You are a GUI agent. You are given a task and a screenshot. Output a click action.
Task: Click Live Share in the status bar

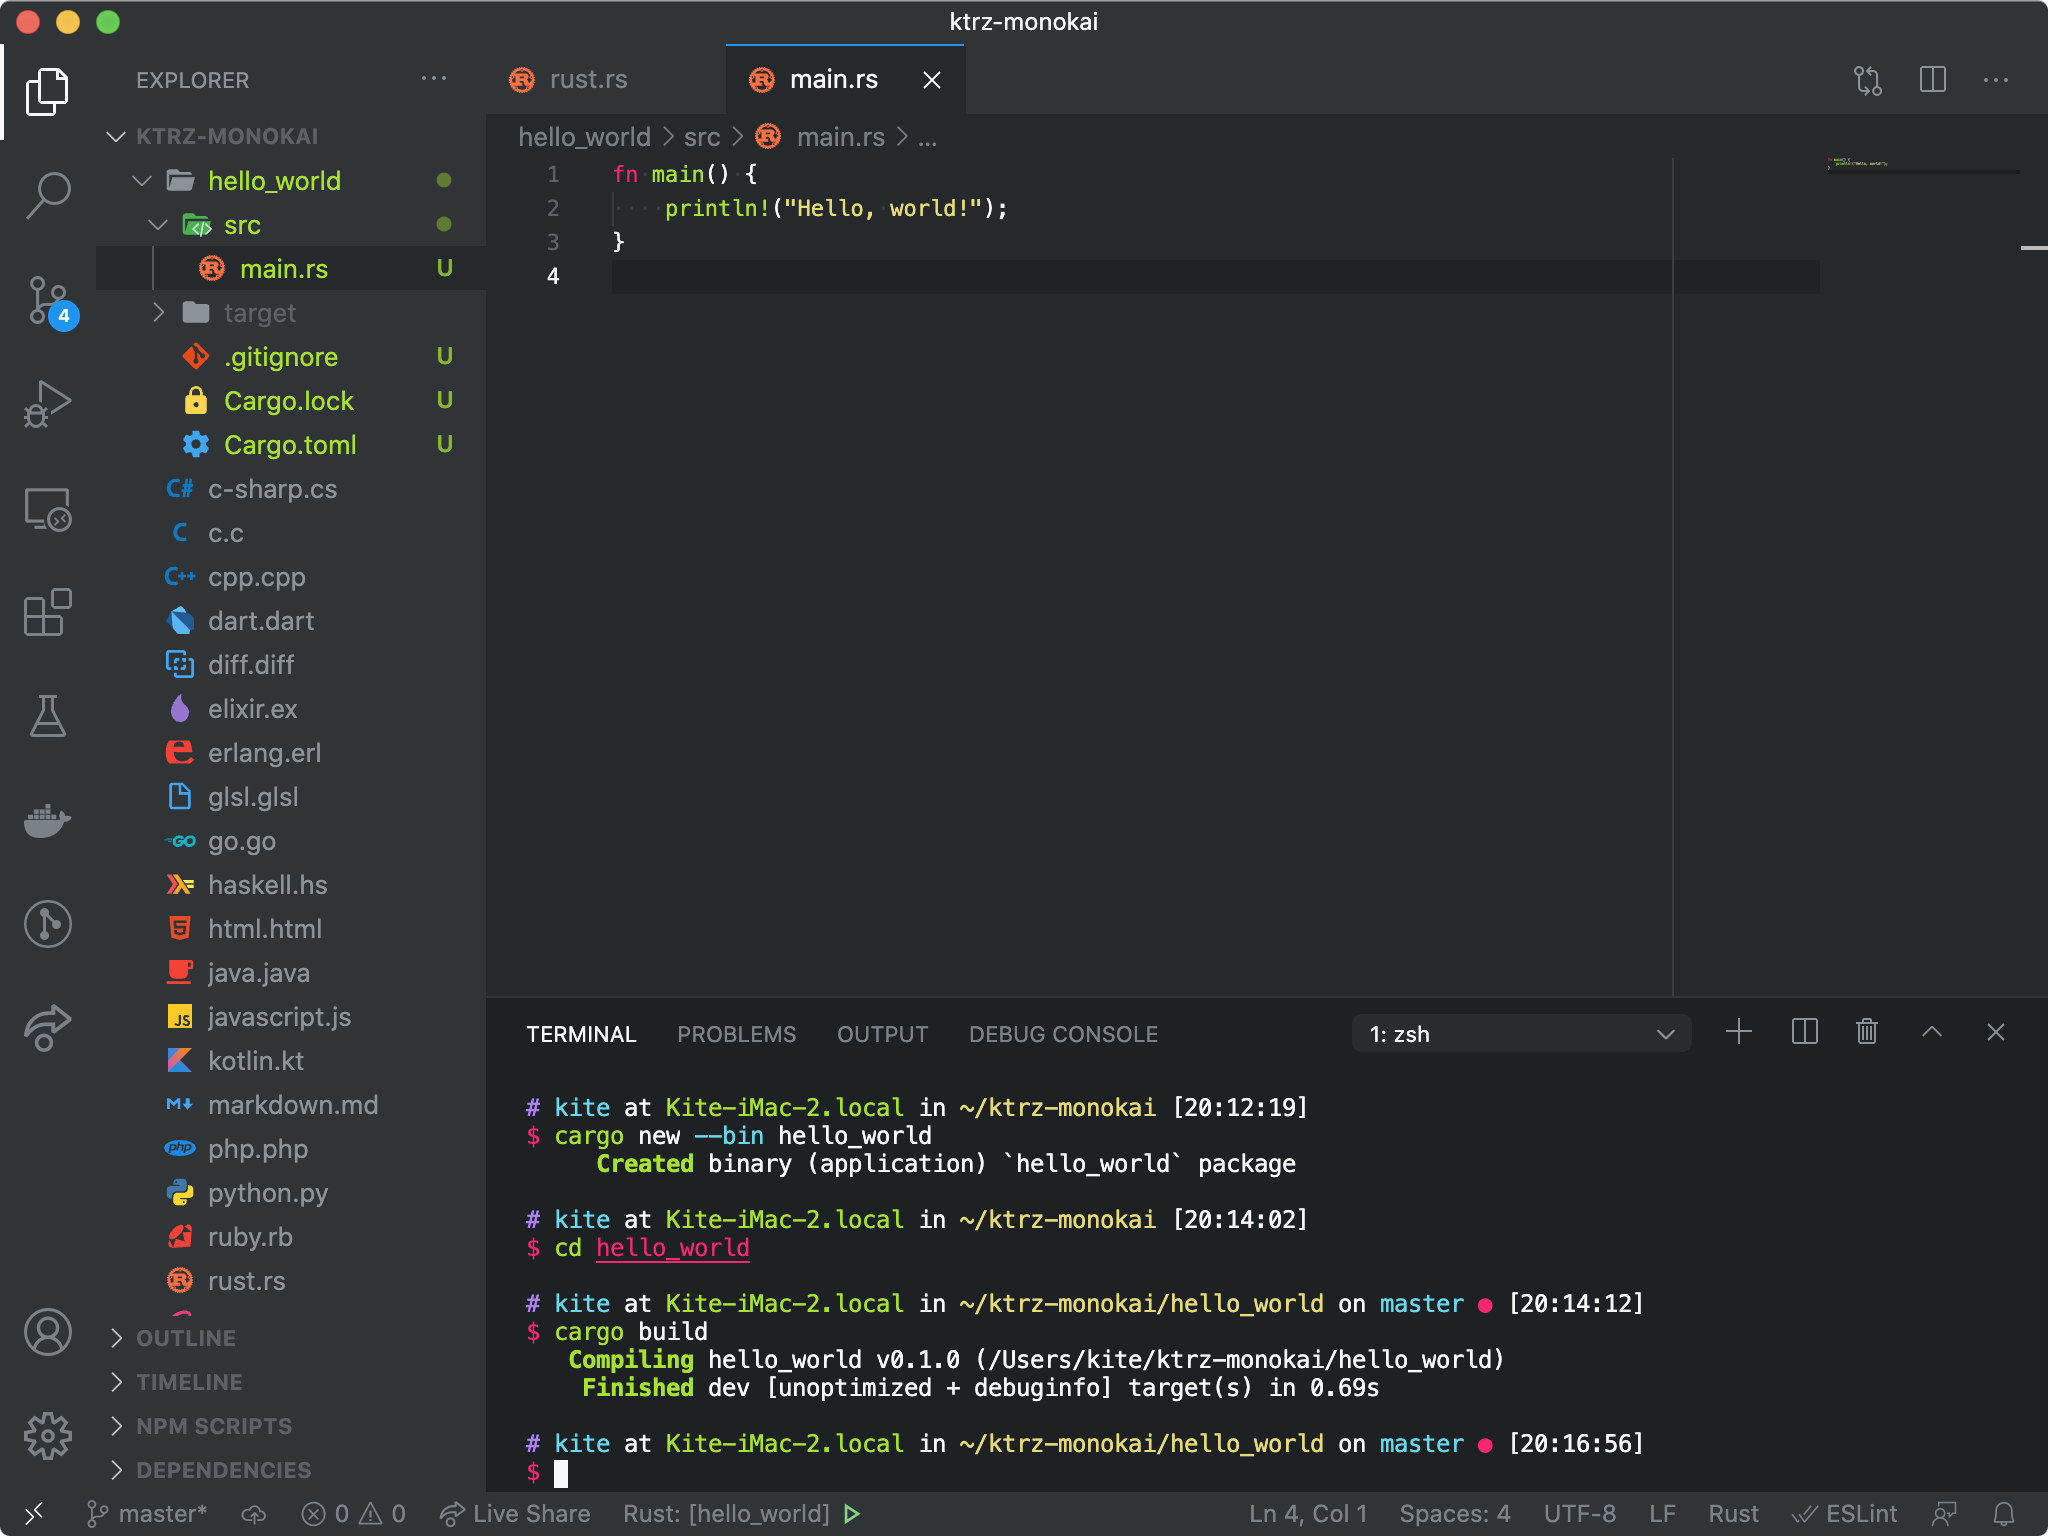point(516,1513)
